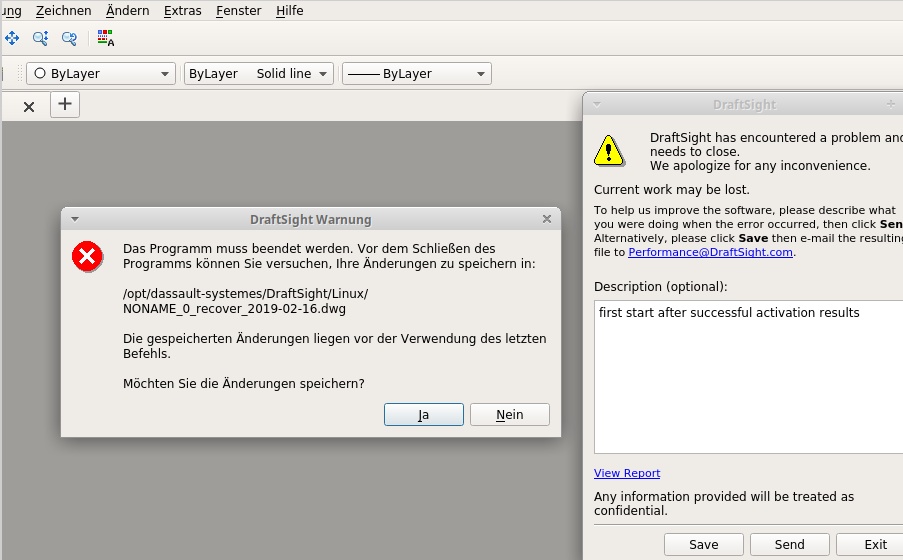The width and height of the screenshot is (903, 560).
Task: Click the 'Description (optional):' label
Action: click(661, 287)
